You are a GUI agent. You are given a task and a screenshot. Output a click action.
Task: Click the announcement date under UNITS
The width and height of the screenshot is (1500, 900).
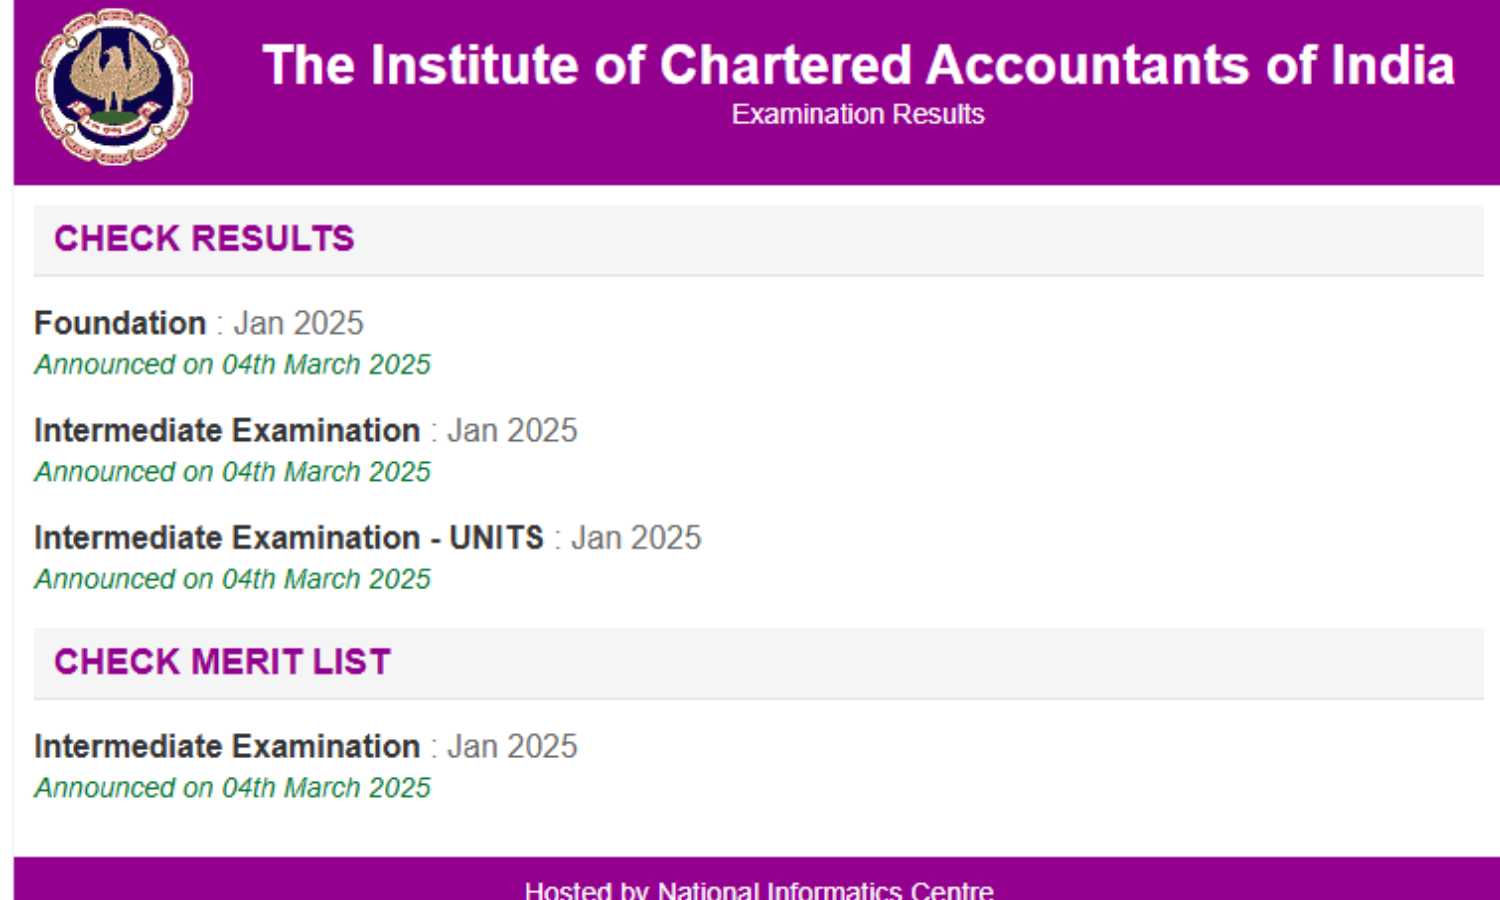[232, 578]
